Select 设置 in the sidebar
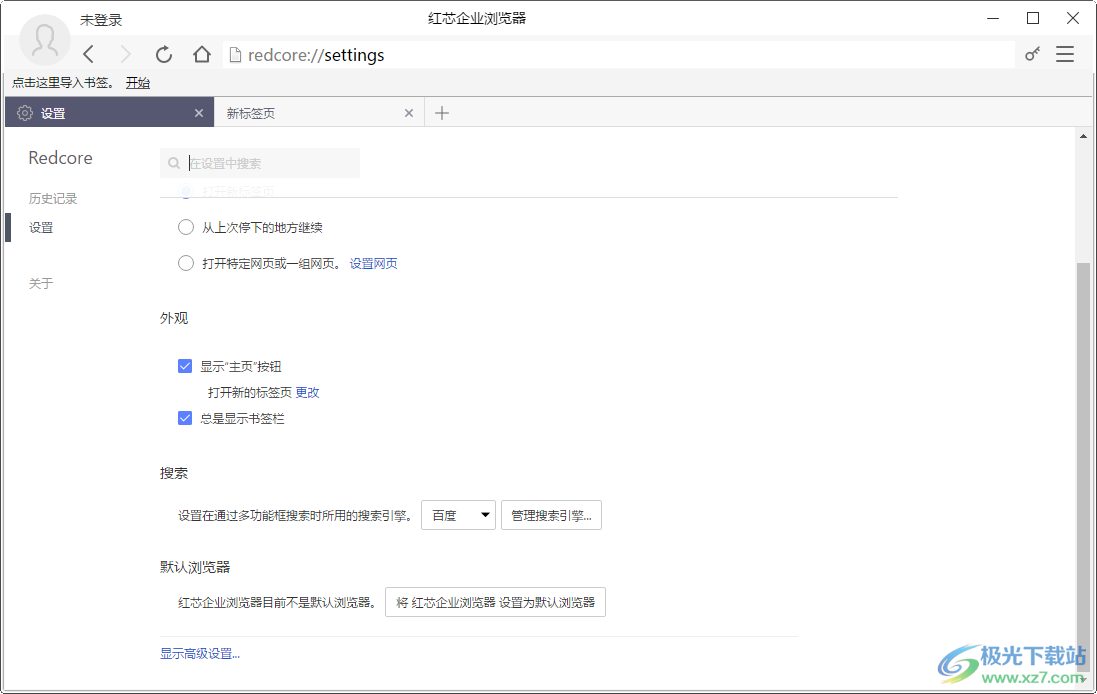 pyautogui.click(x=41, y=227)
